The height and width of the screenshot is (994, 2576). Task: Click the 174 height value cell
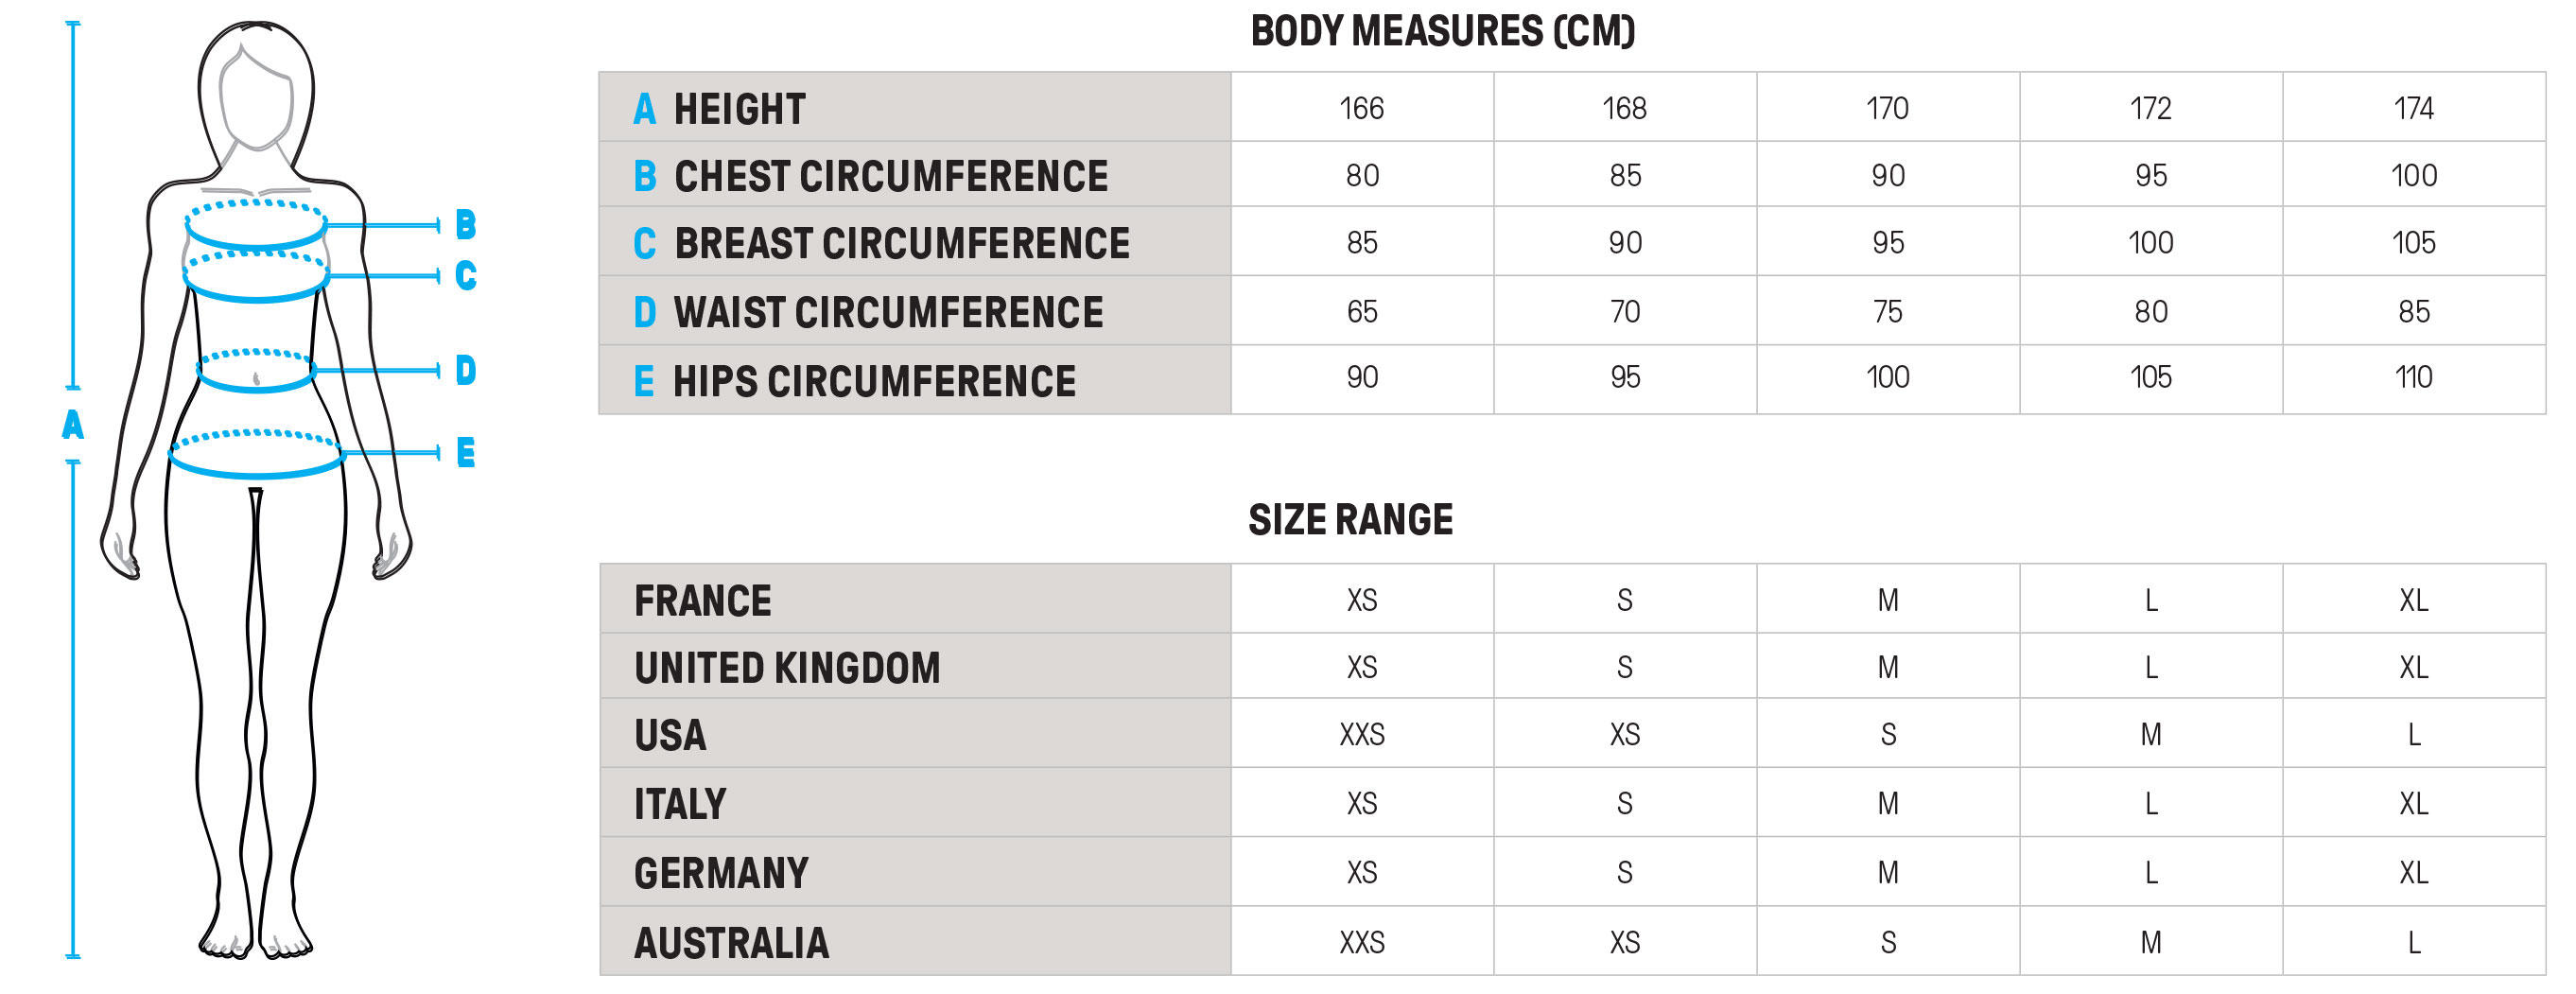pos(2413,108)
